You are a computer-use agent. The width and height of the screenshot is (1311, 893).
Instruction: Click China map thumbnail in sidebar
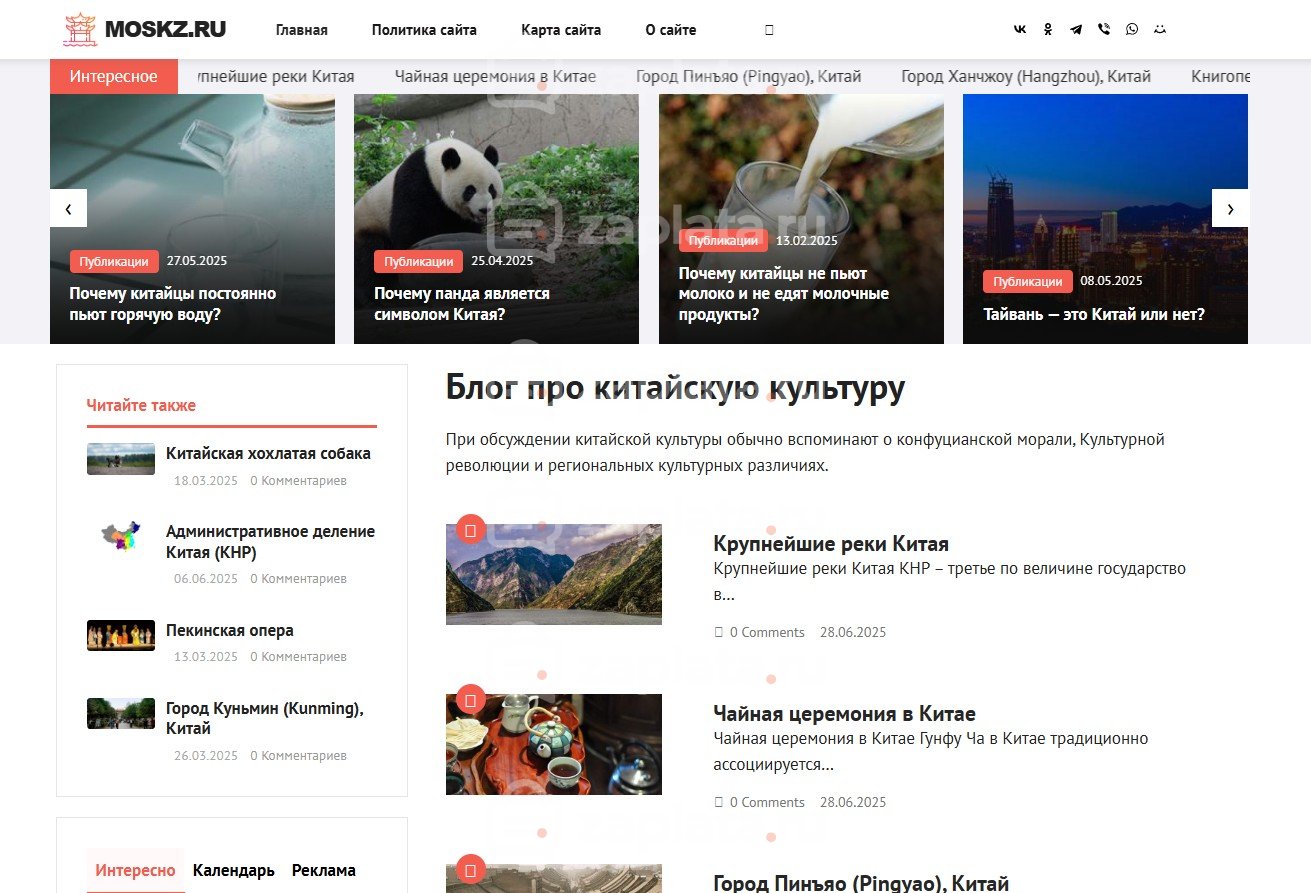(x=121, y=537)
